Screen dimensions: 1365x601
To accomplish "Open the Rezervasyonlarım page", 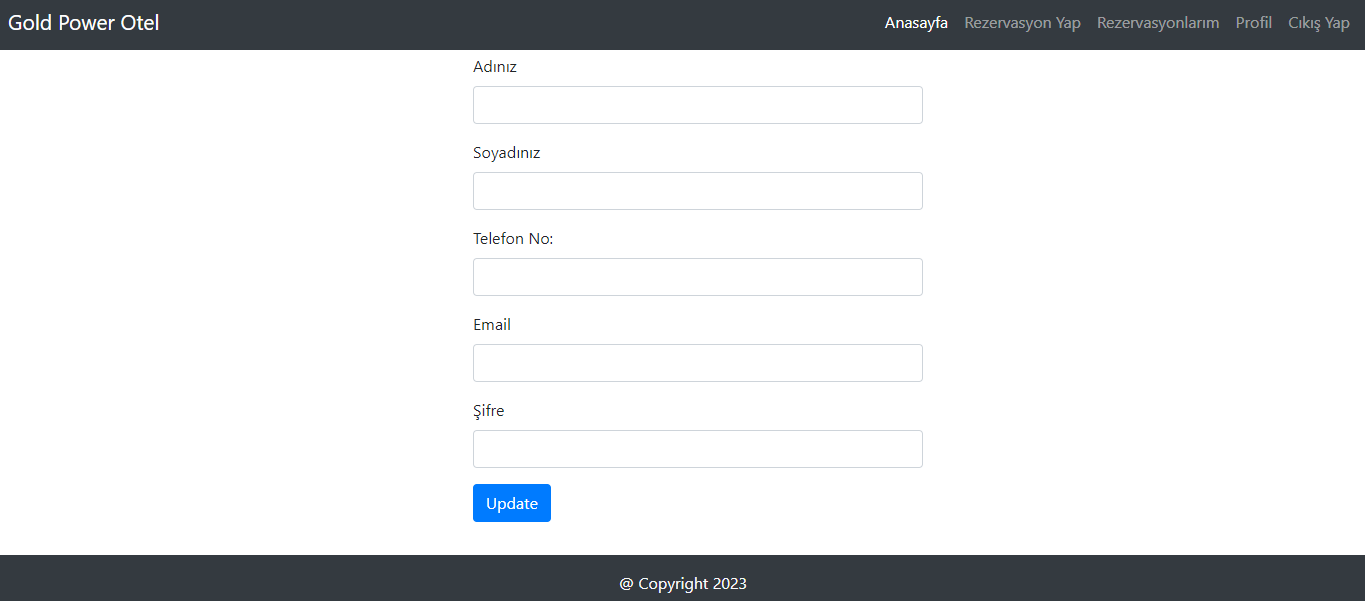I will (x=1157, y=22).
